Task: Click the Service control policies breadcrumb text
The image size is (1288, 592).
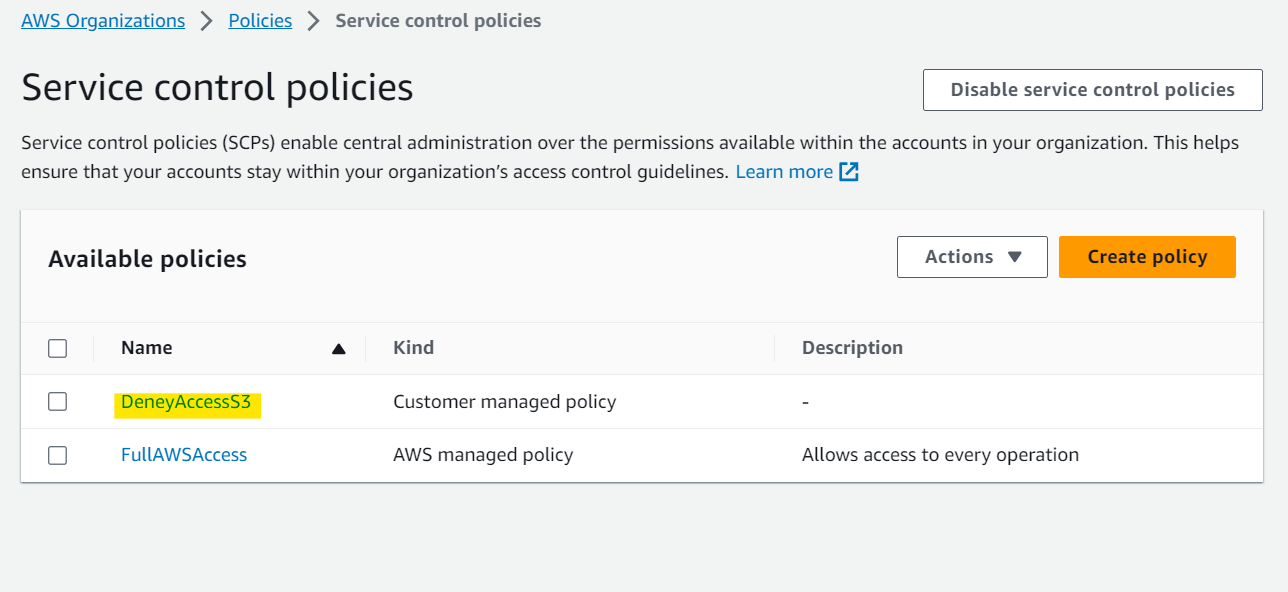Action: [438, 21]
